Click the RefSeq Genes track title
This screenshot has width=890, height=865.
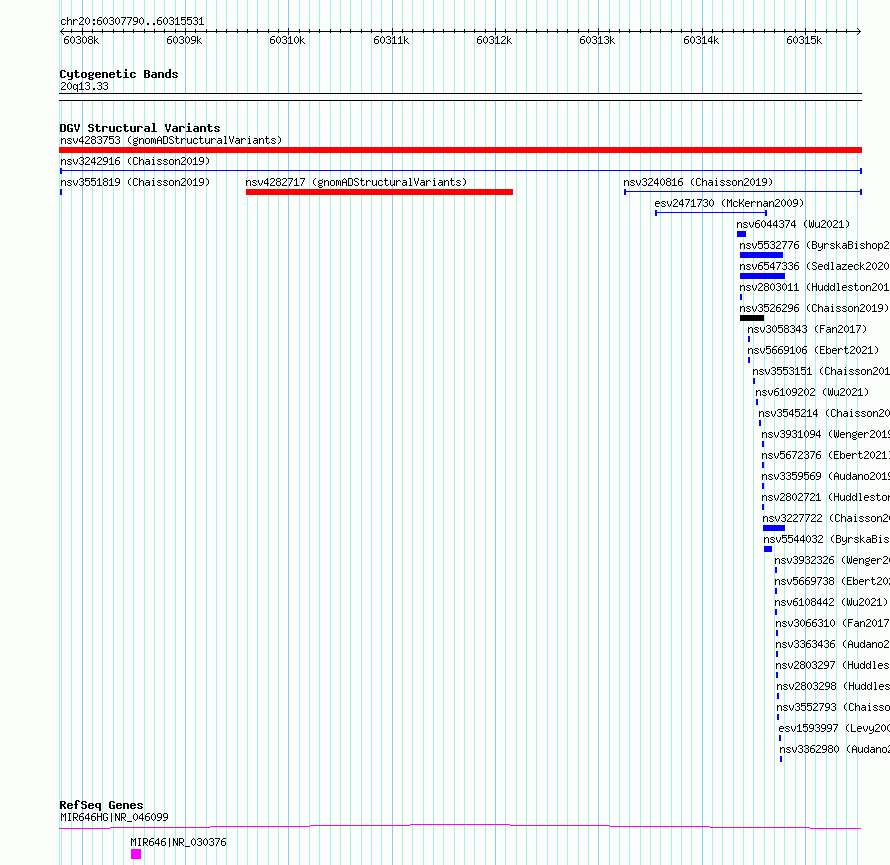coord(101,805)
